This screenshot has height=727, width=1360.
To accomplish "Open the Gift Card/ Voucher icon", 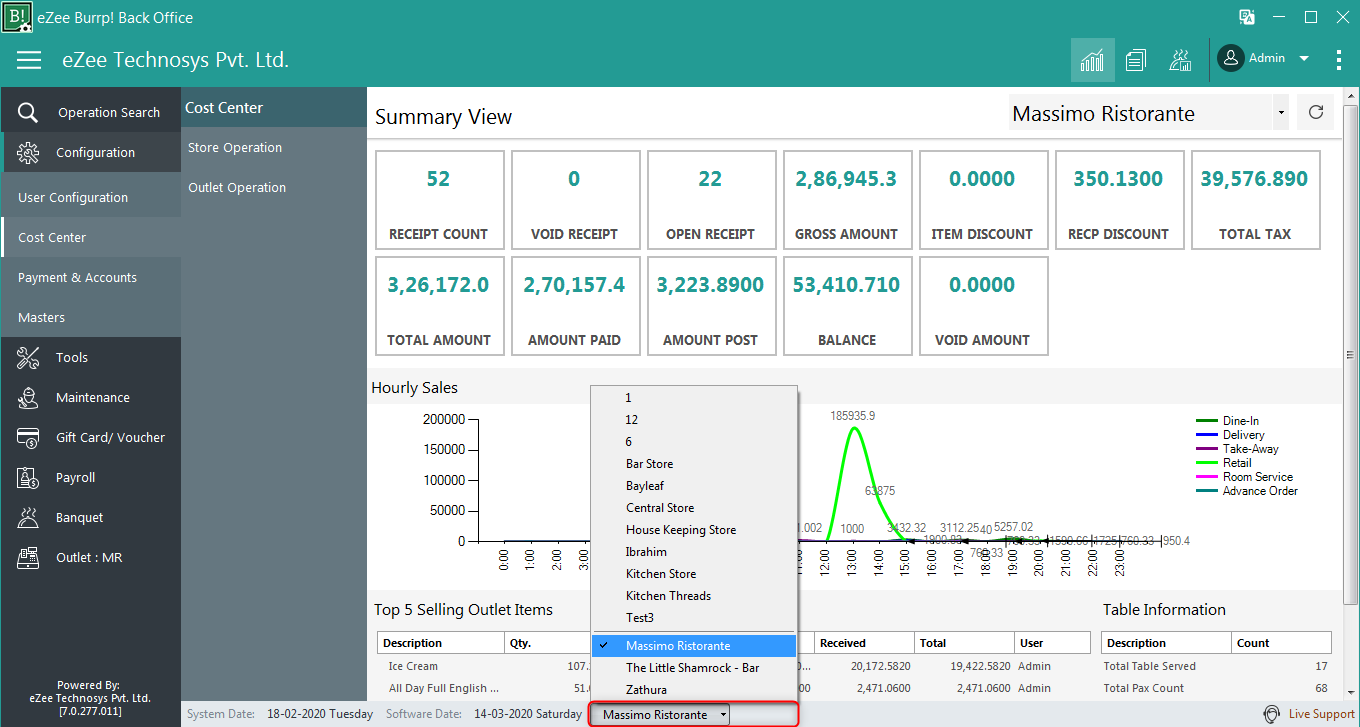I will (x=28, y=437).
